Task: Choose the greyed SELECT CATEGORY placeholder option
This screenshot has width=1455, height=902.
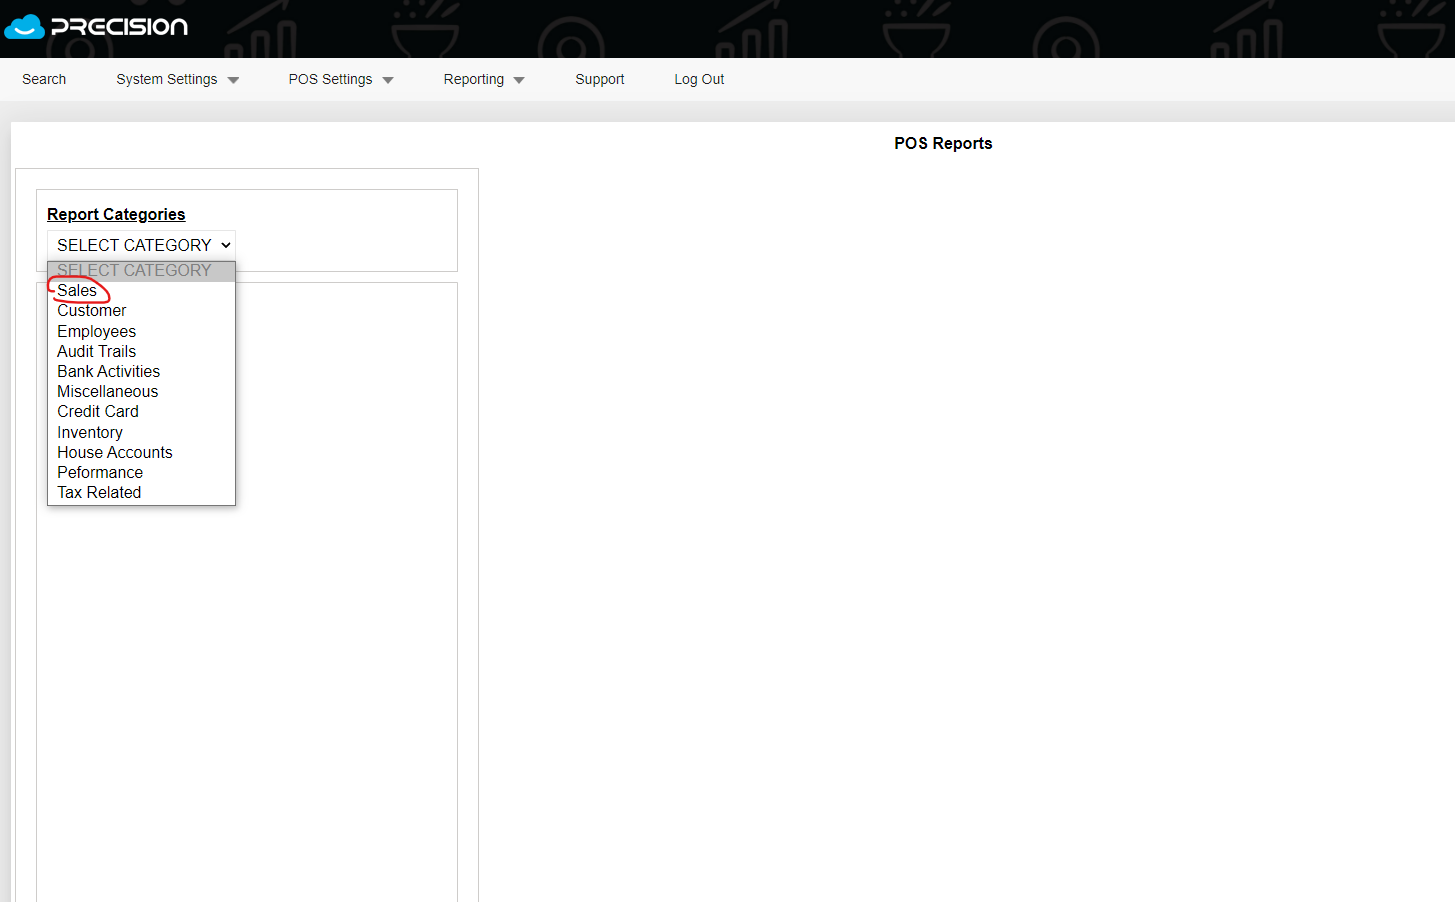Action: point(141,271)
